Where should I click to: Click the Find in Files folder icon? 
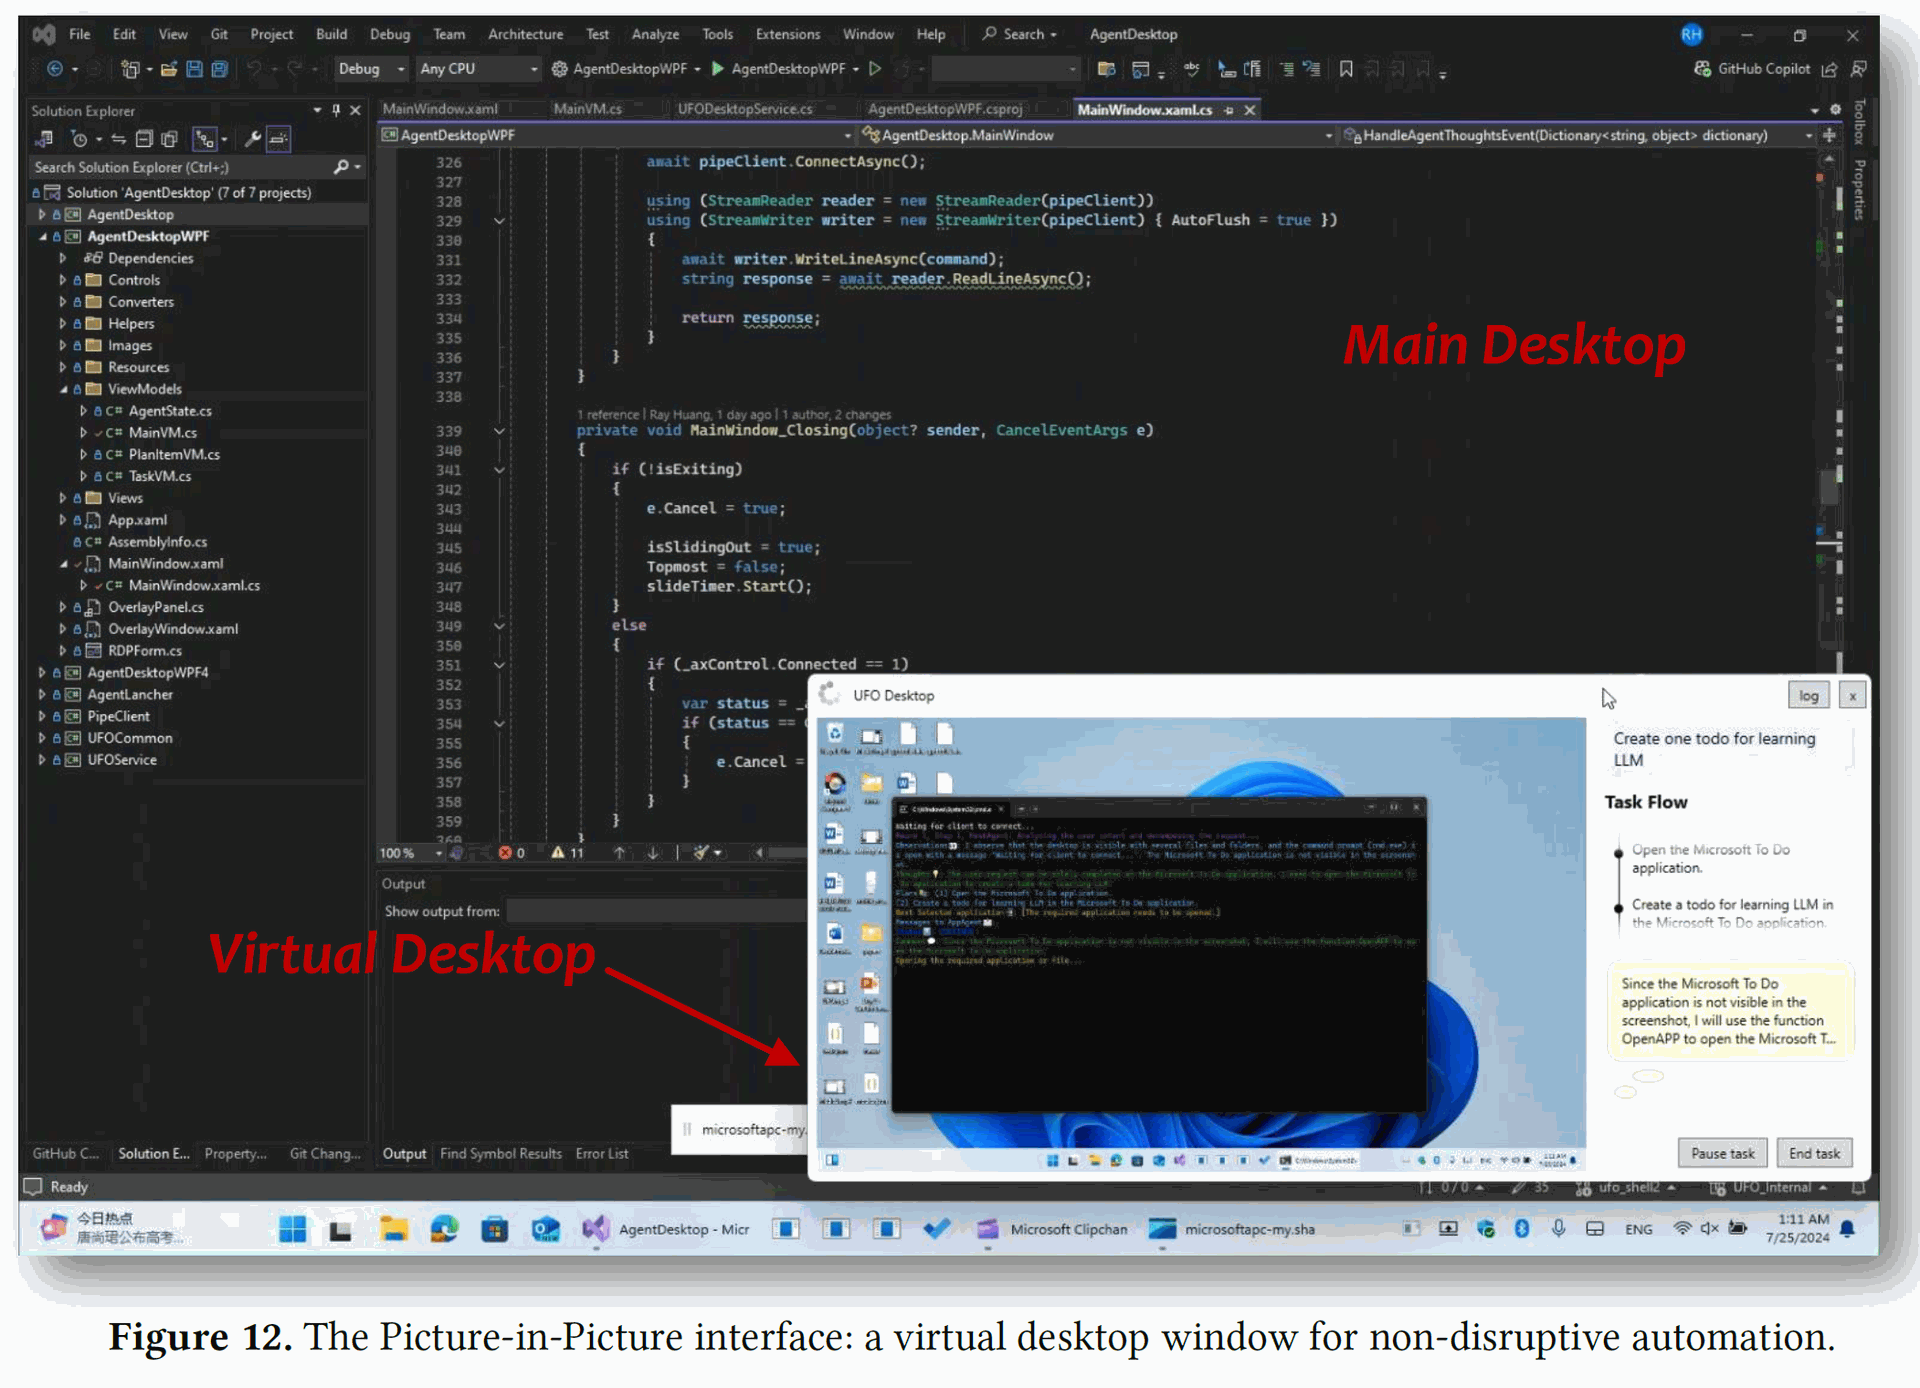pos(1106,69)
